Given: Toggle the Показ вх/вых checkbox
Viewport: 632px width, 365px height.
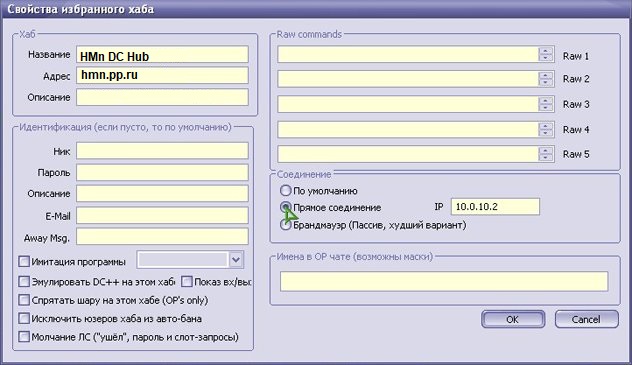Looking at the screenshot, I should (x=187, y=282).
